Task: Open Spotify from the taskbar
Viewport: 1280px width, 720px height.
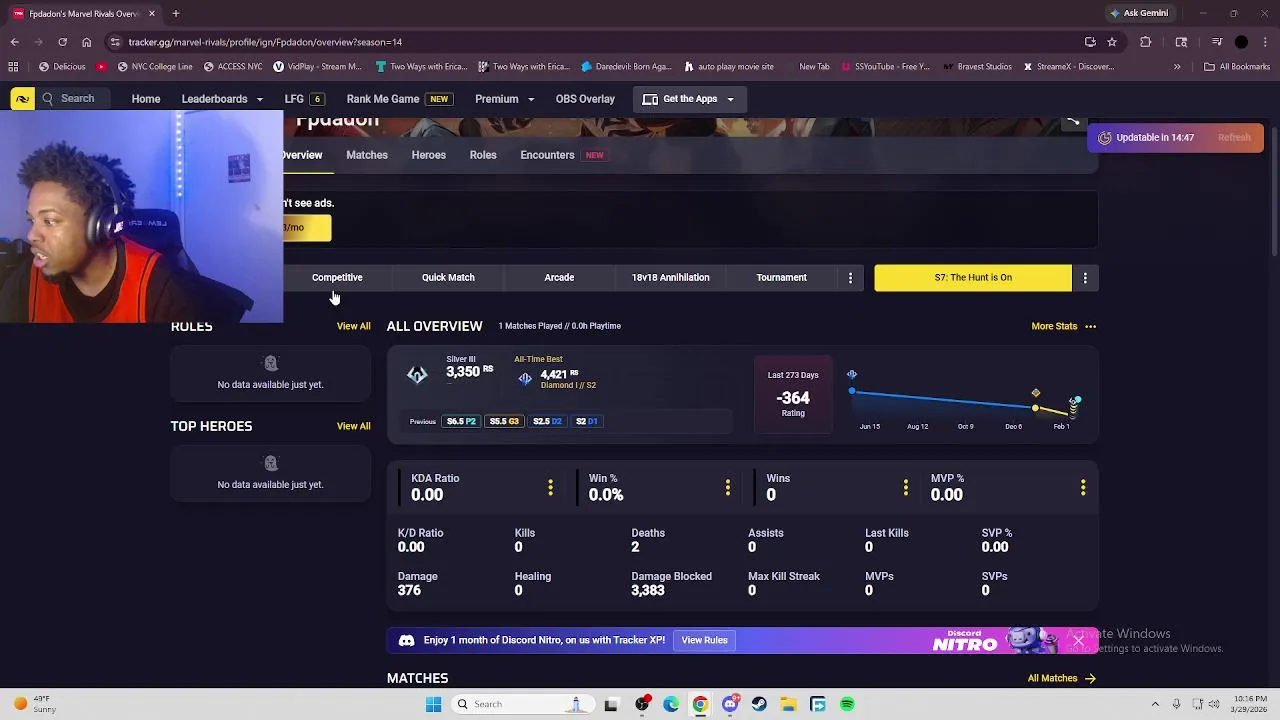Action: click(x=847, y=704)
